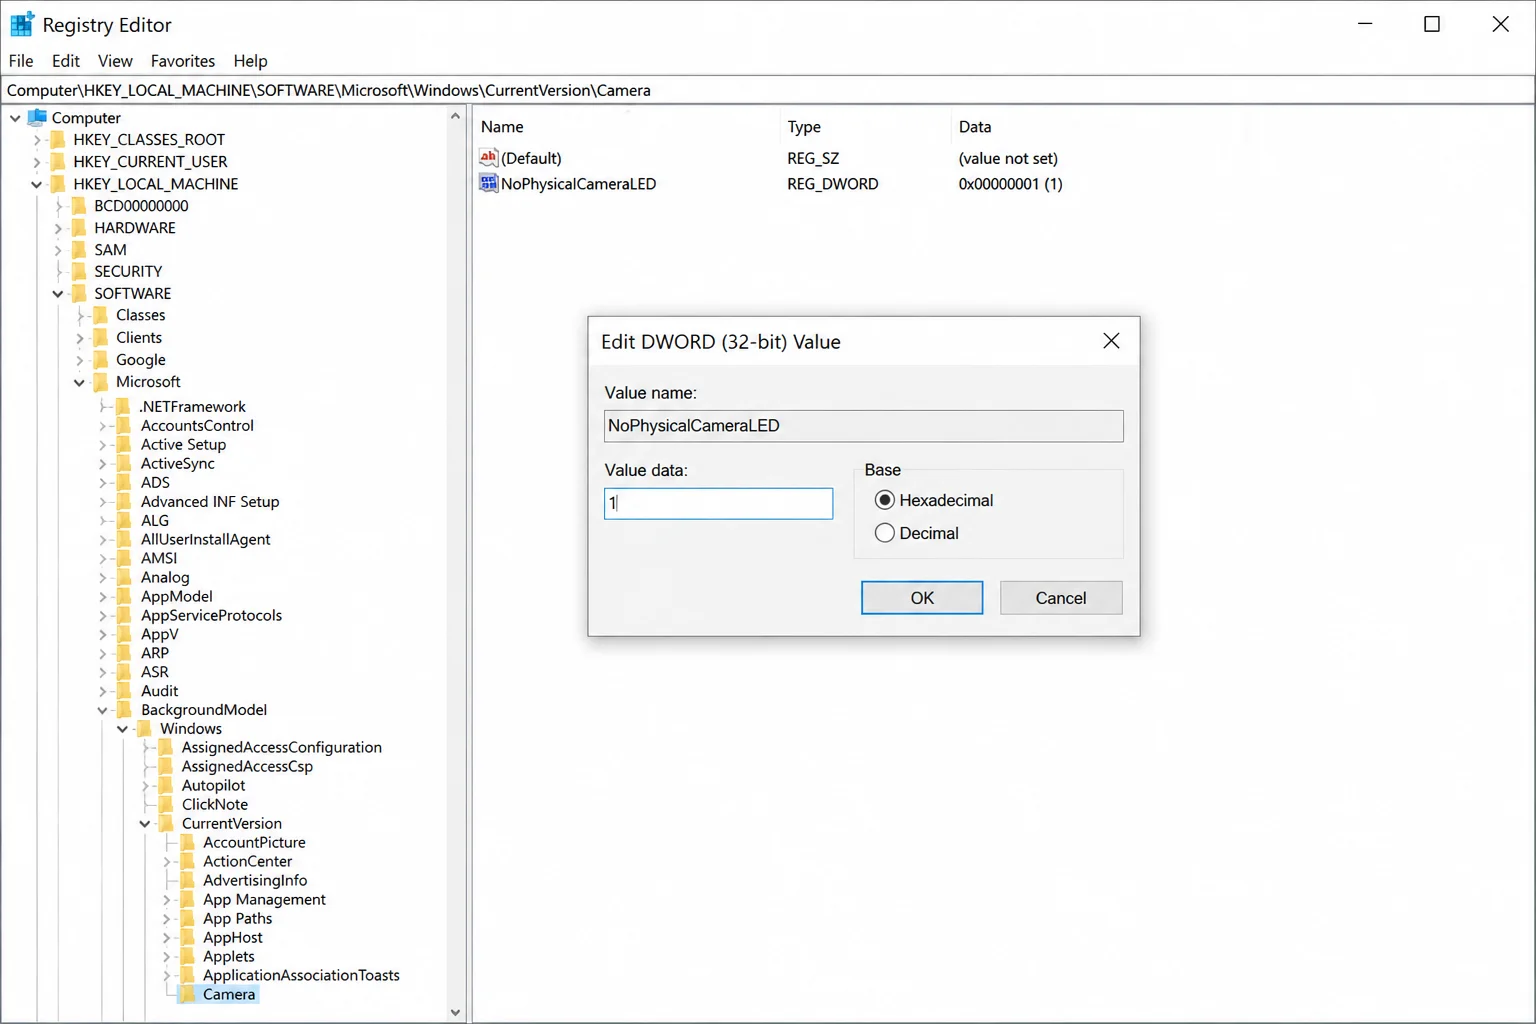Screen dimensions: 1536x1024
Task: Click the tree scrollbar up arrow
Action: click(x=456, y=116)
